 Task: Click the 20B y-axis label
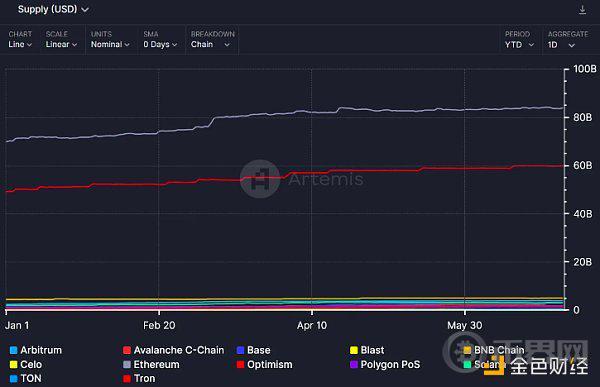[x=582, y=262]
